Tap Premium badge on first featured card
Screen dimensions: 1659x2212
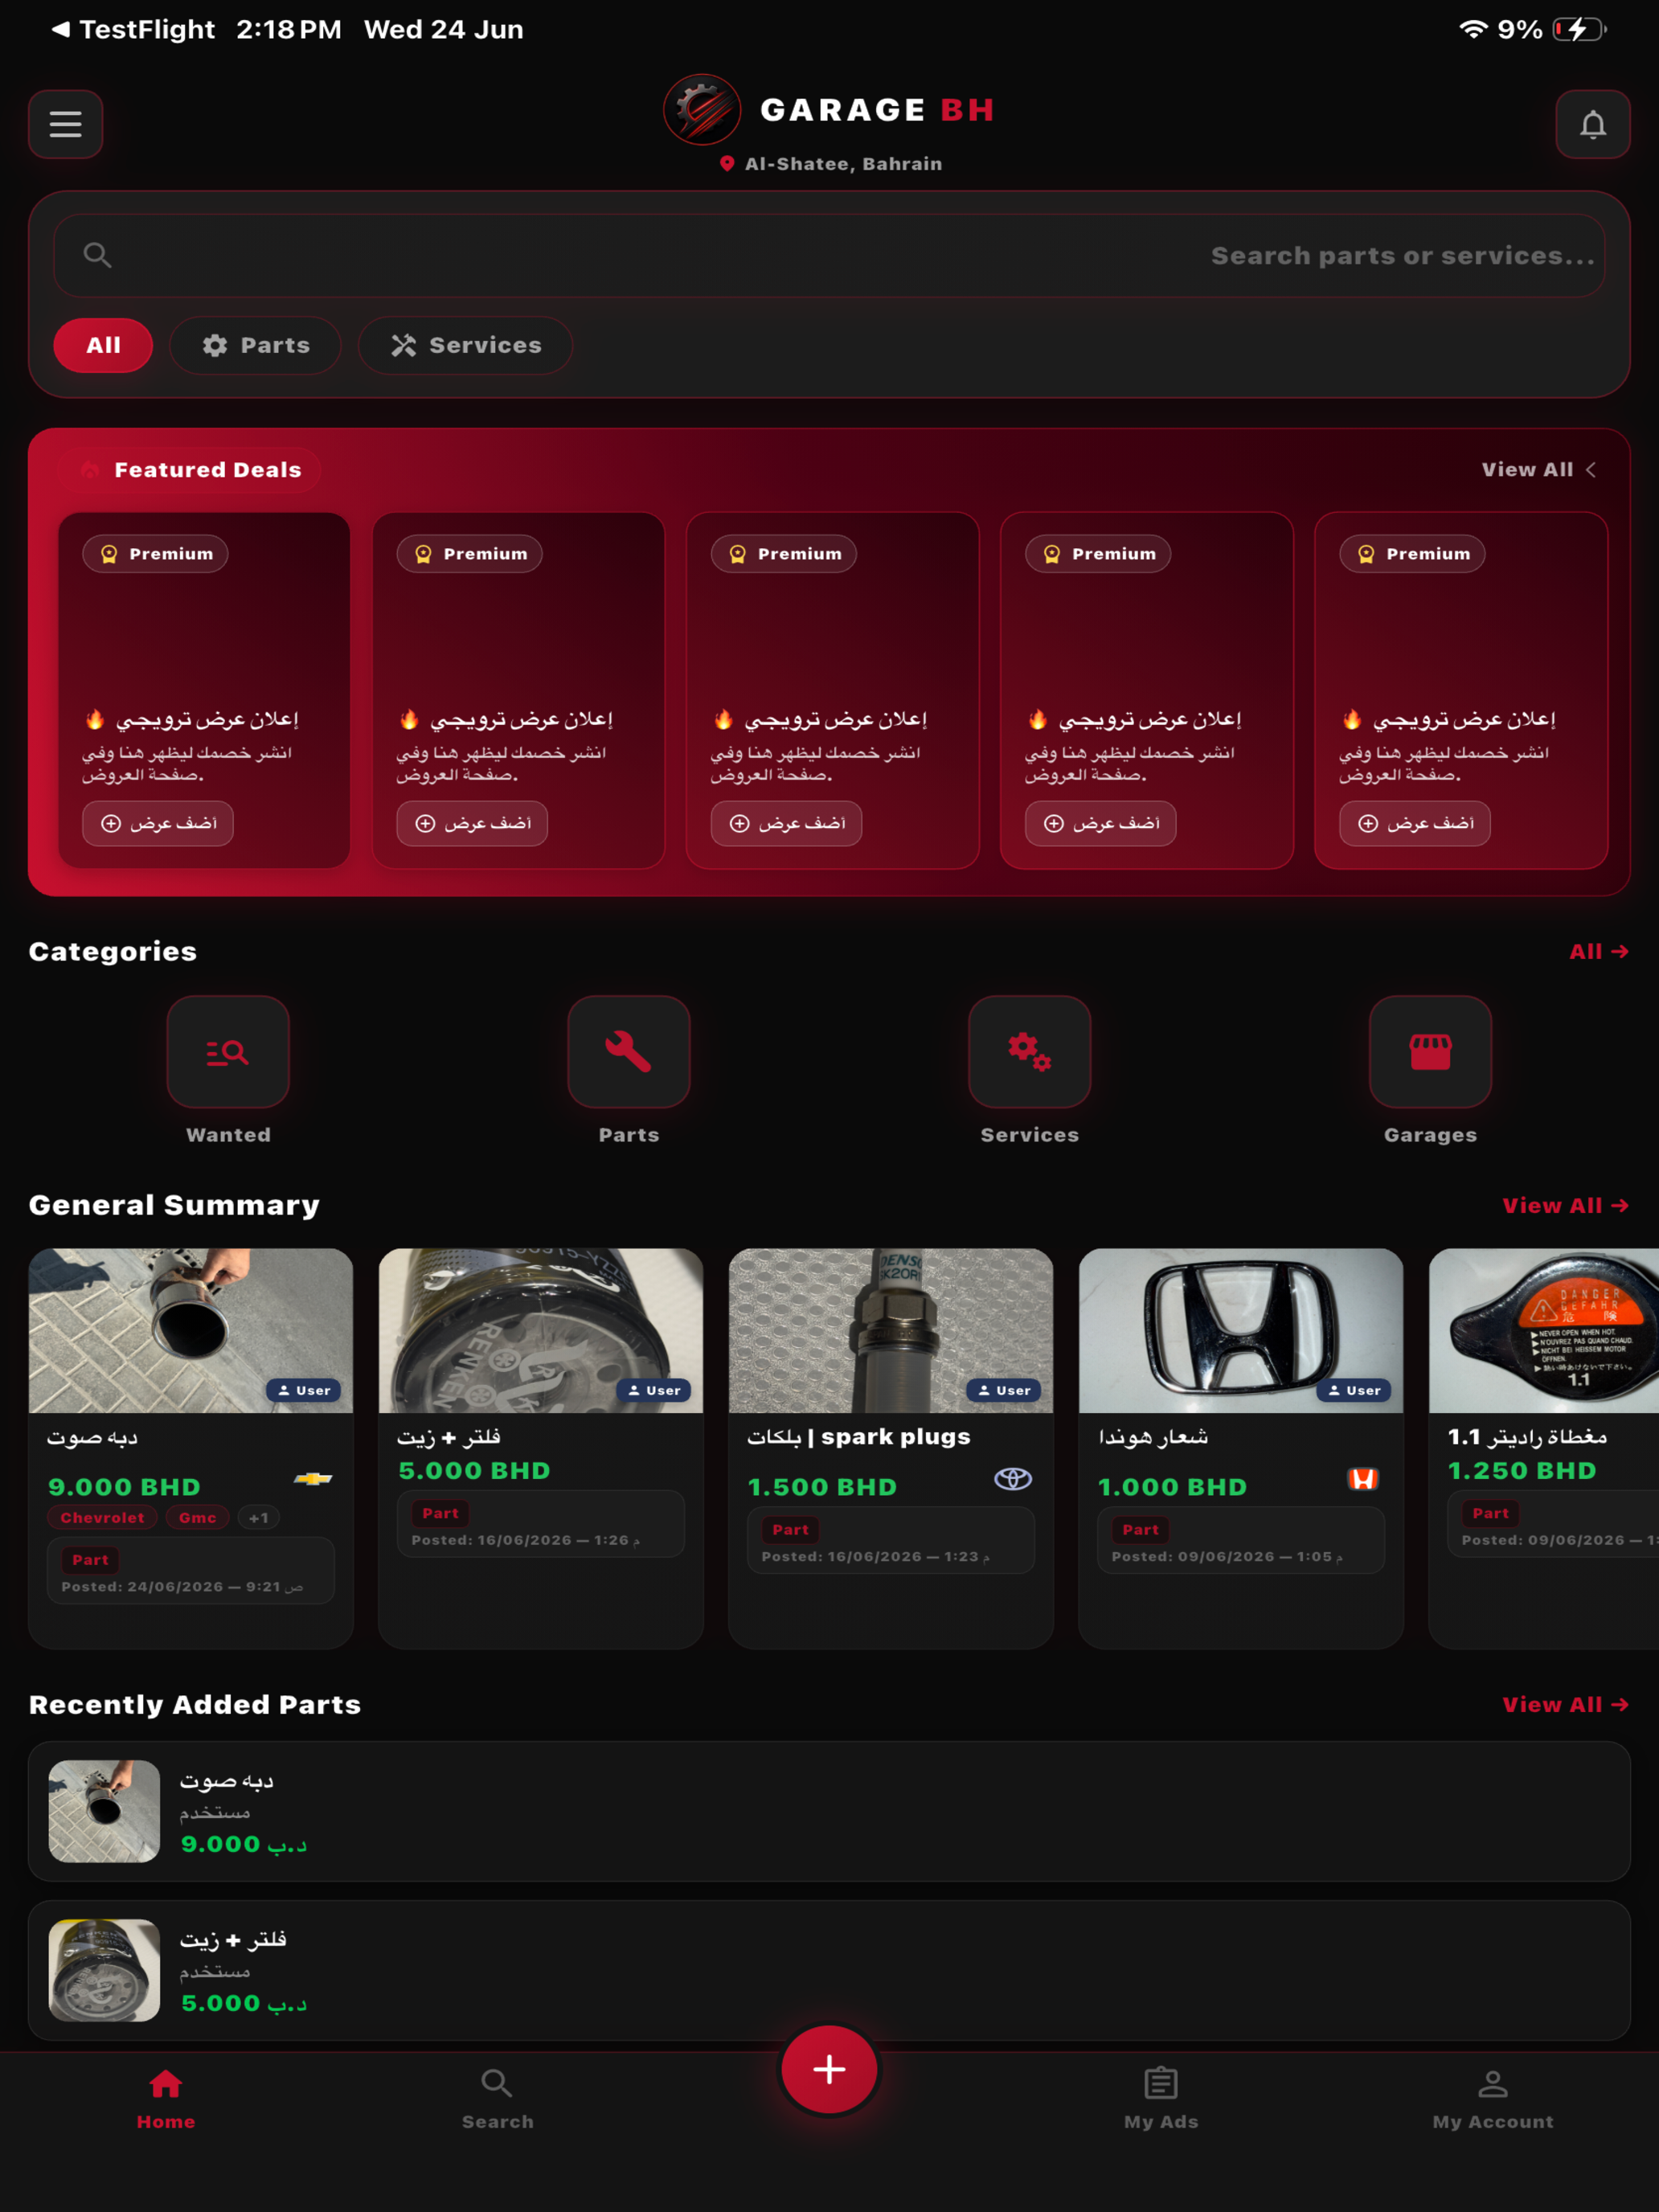pos(155,554)
